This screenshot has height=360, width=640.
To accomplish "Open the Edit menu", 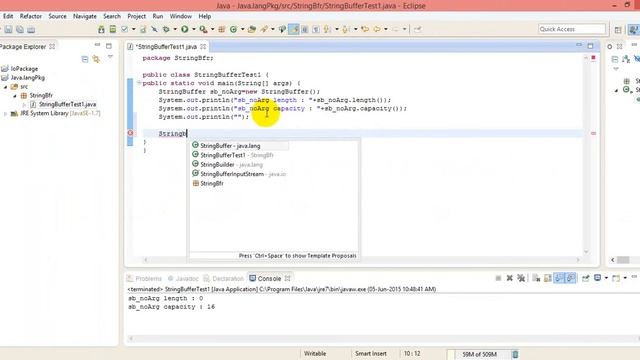I will click(x=8, y=16).
